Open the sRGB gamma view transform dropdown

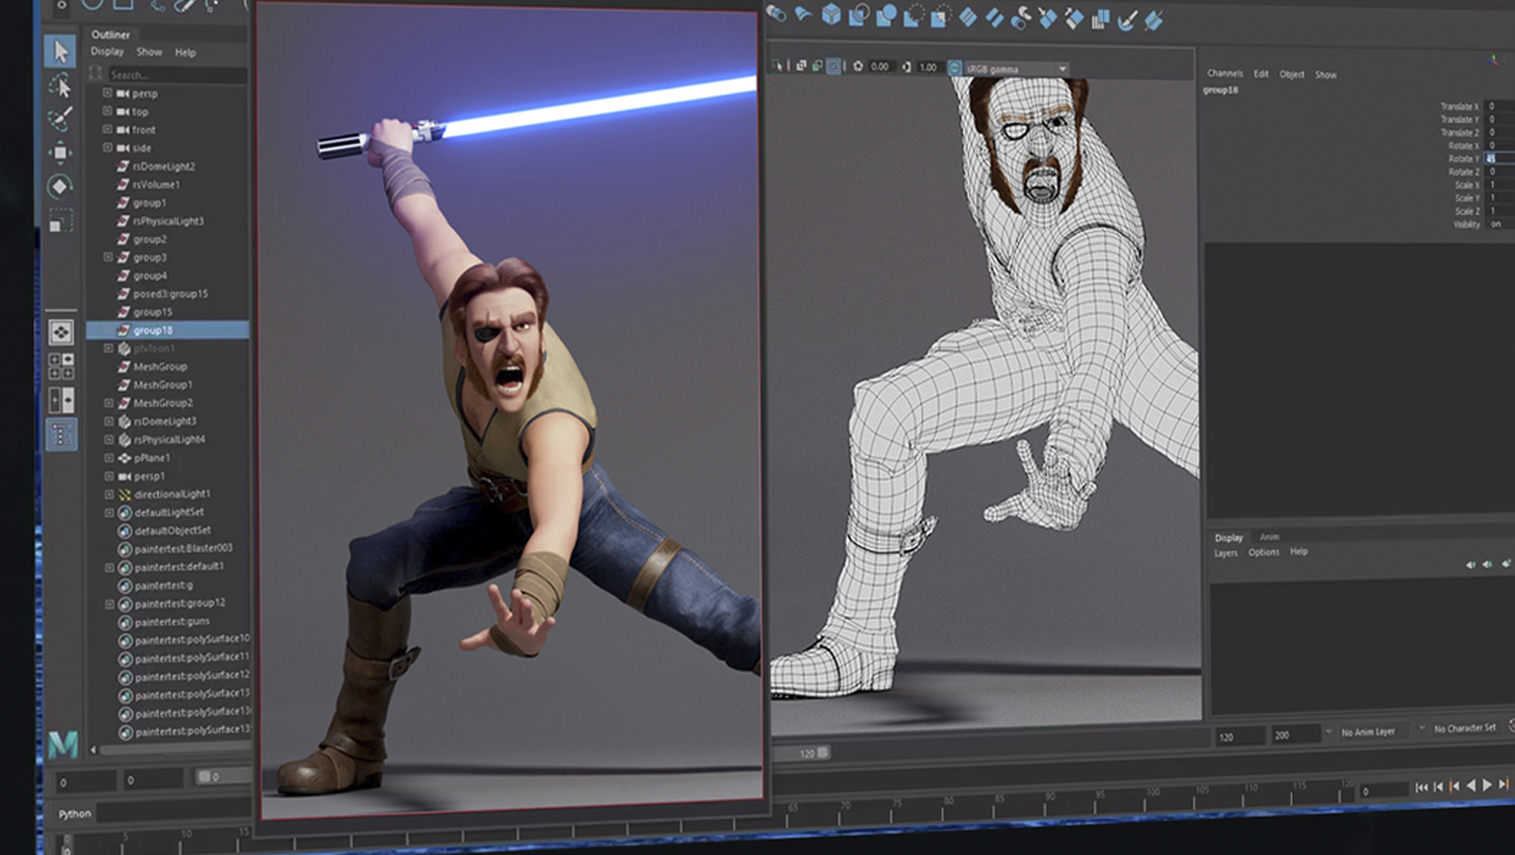click(x=1062, y=69)
